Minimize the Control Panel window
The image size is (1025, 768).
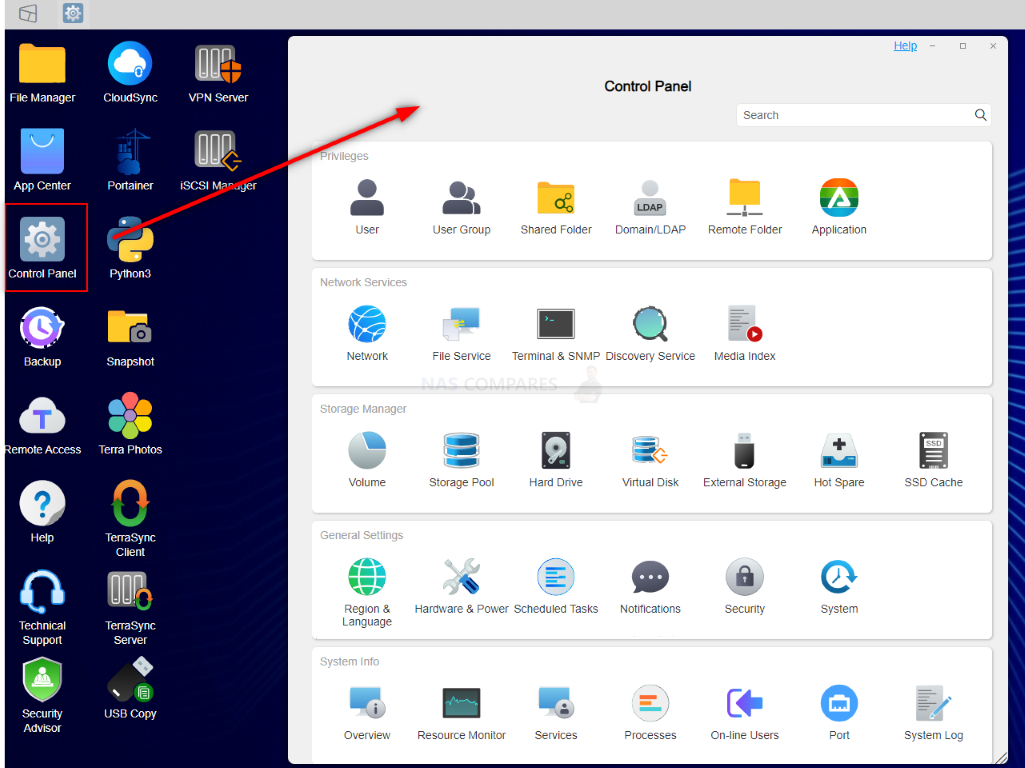pyautogui.click(x=933, y=46)
